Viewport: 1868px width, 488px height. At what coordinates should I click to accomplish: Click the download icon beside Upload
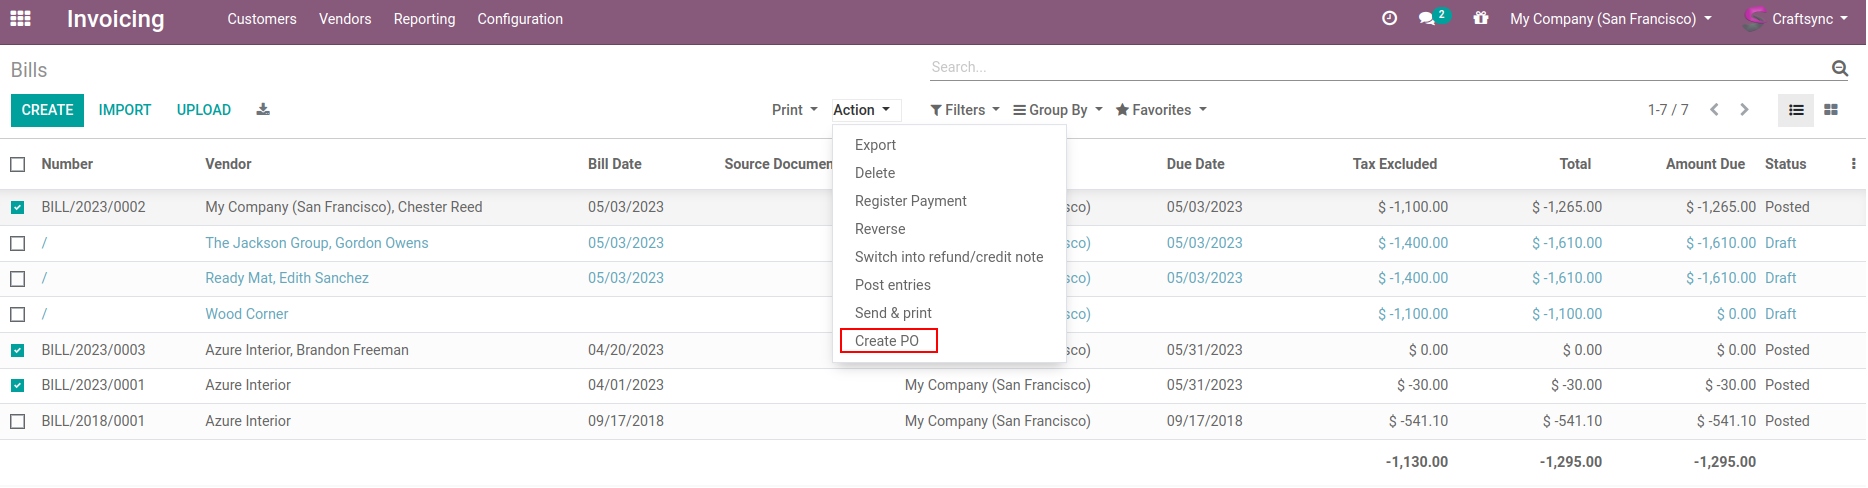click(263, 110)
